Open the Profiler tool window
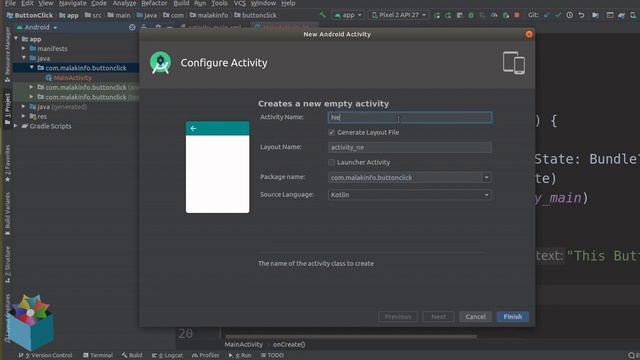The image size is (640, 360). pyautogui.click(x=205, y=356)
